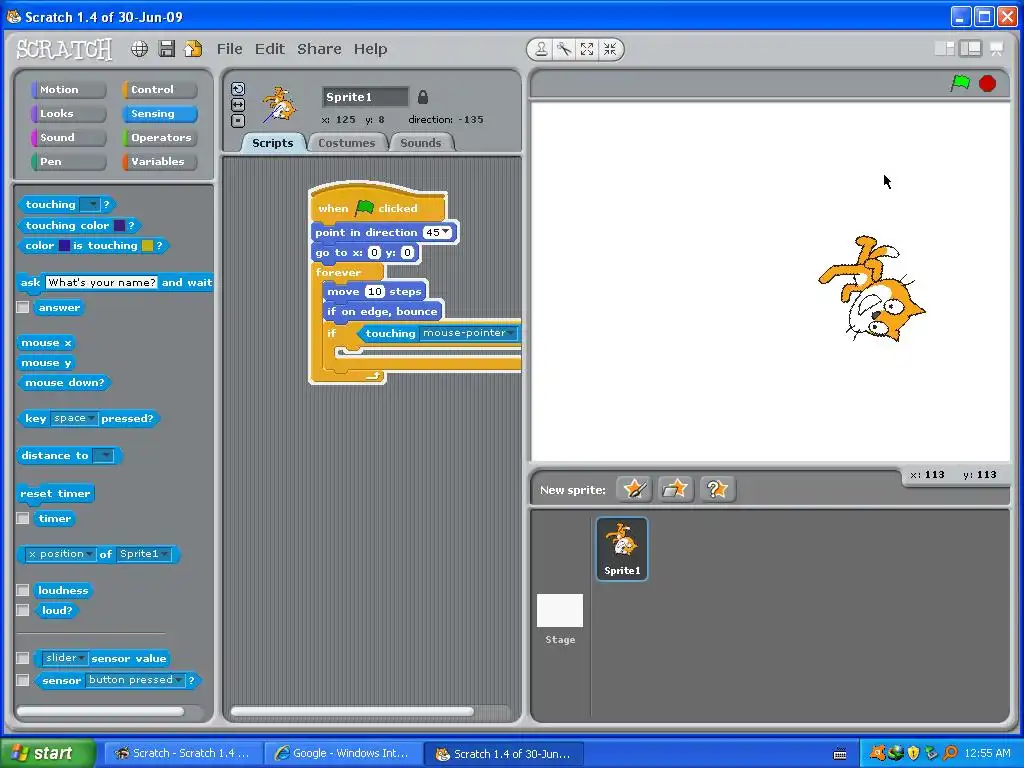The width and height of the screenshot is (1024, 768).
Task: Select the Looks block category
Action: (68, 114)
